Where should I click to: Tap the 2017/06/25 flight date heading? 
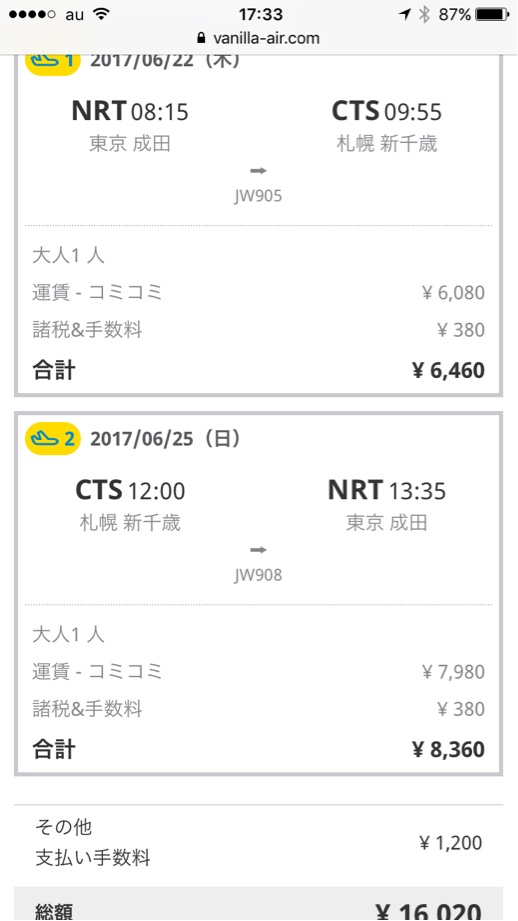(x=165, y=439)
